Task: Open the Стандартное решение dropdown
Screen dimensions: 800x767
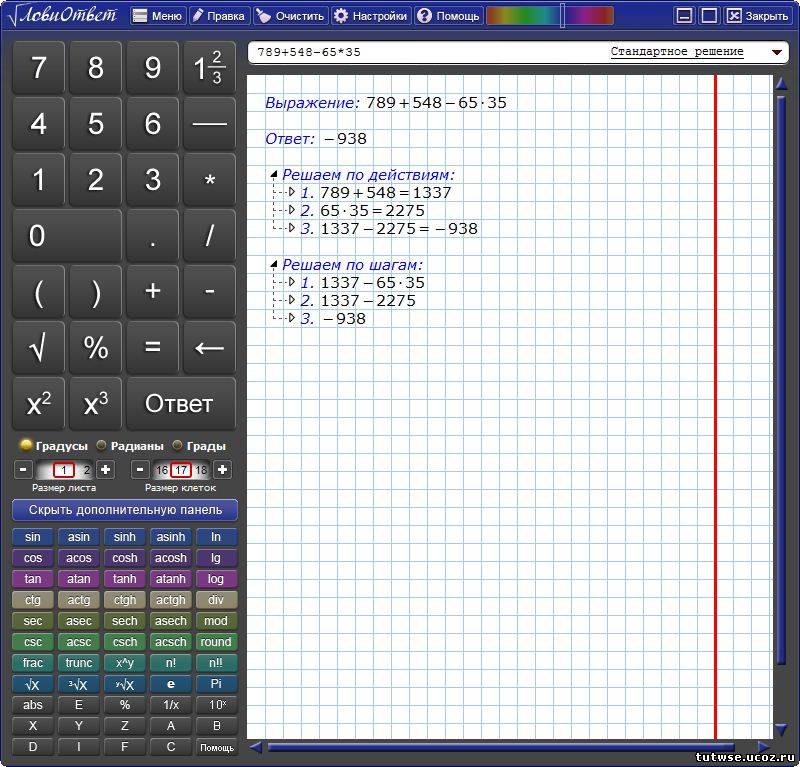Action: tap(776, 52)
